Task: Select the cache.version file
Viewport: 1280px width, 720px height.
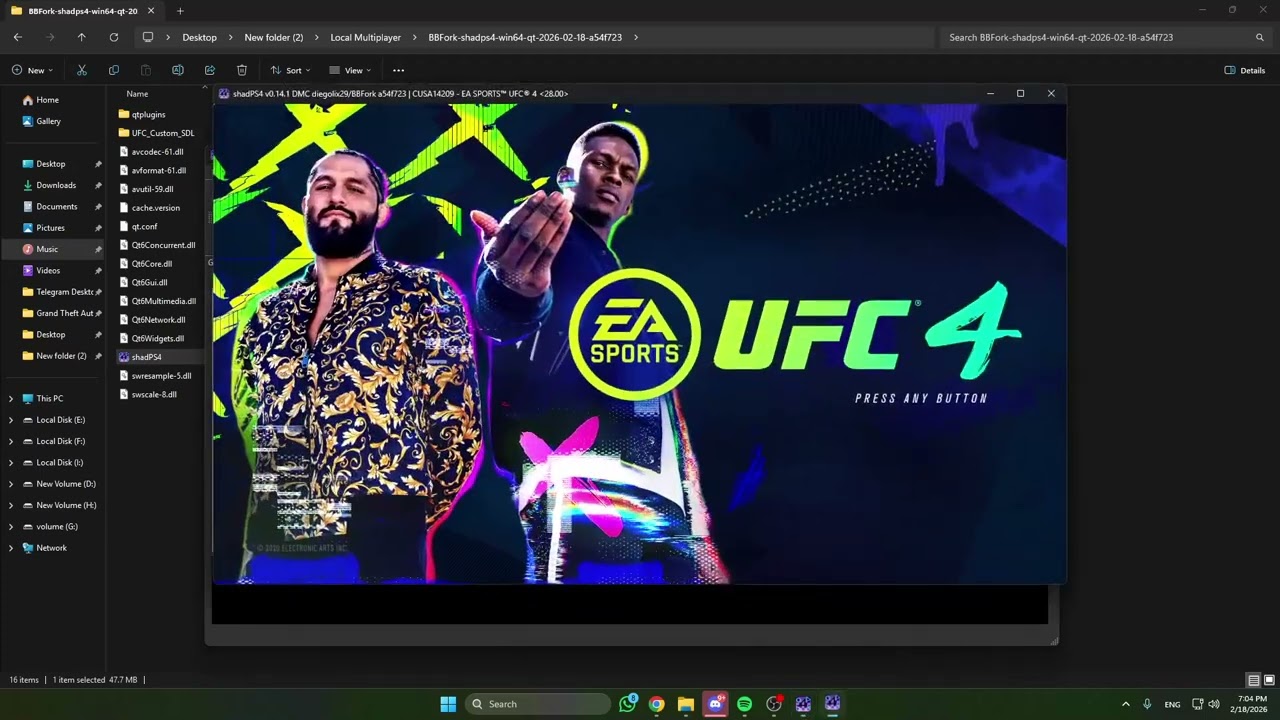Action: click(x=156, y=208)
